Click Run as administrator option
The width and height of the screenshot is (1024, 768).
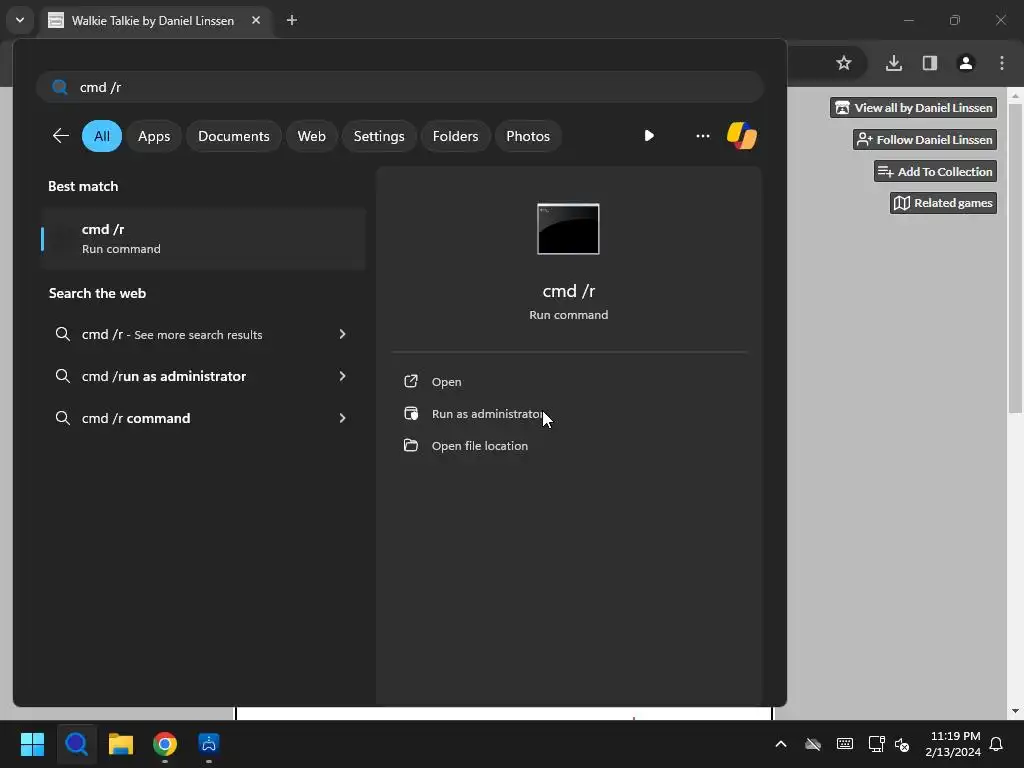point(487,414)
